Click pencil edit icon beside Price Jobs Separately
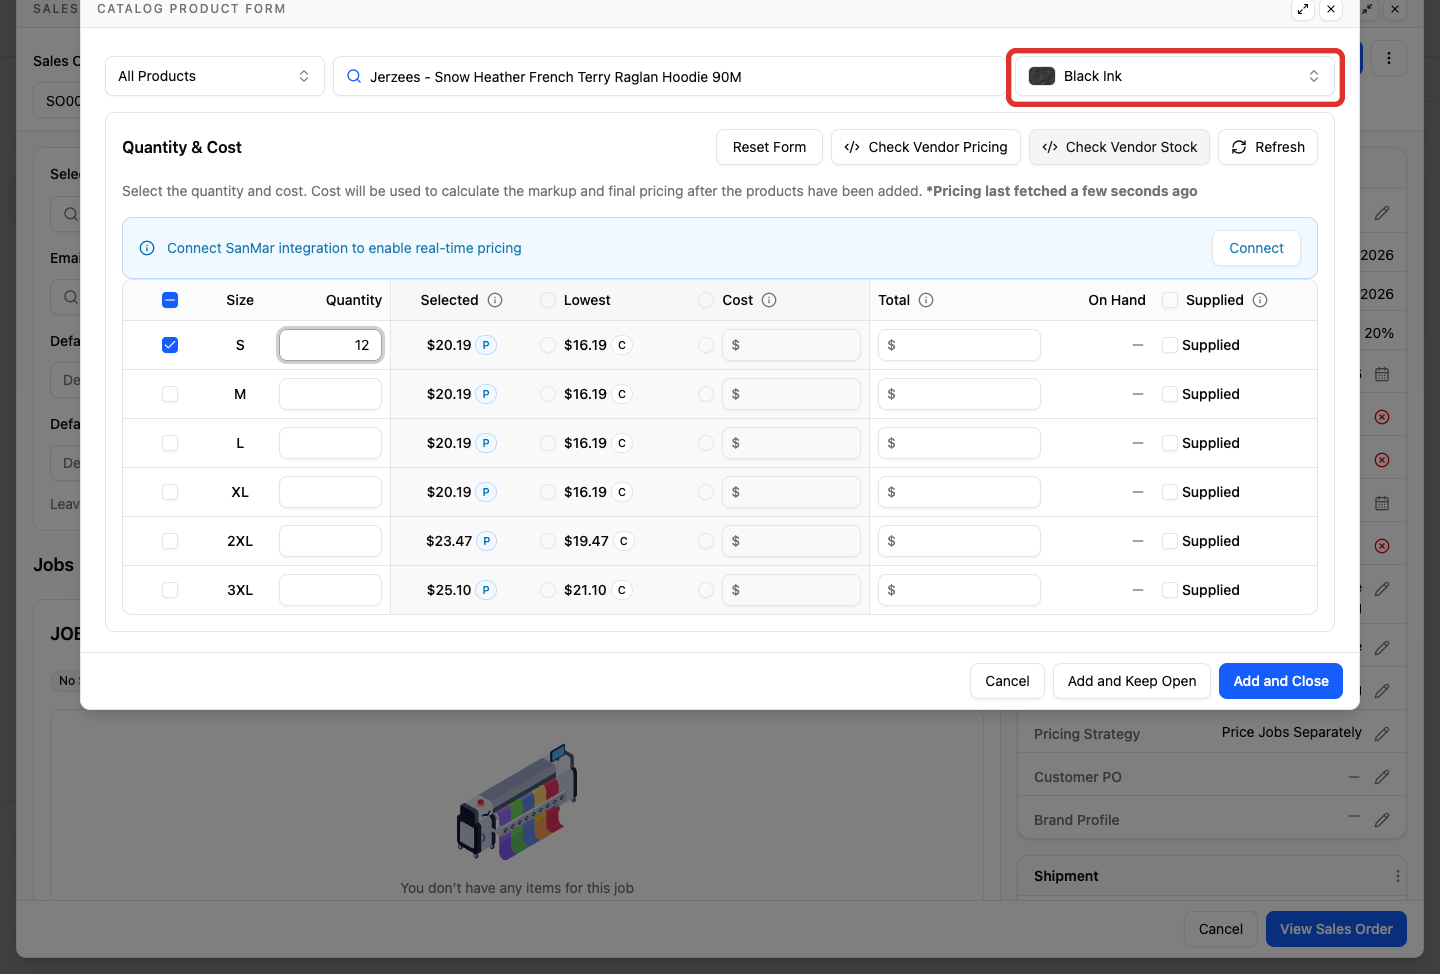Screen dimensions: 1440x974 1382,734
